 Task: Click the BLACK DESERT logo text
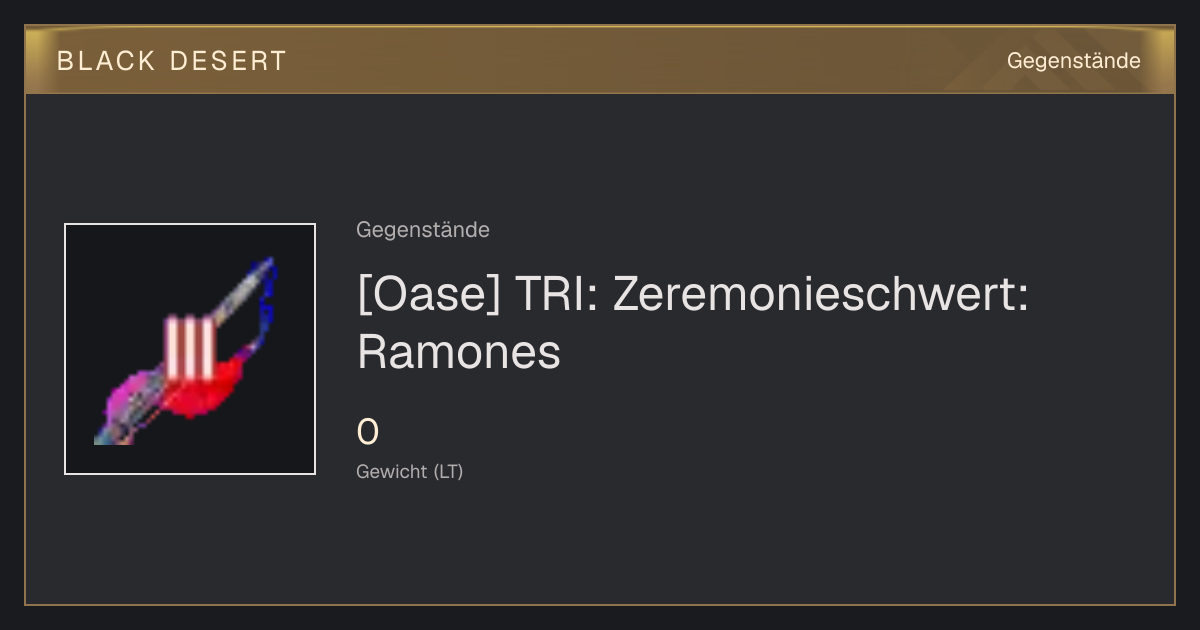click(172, 61)
